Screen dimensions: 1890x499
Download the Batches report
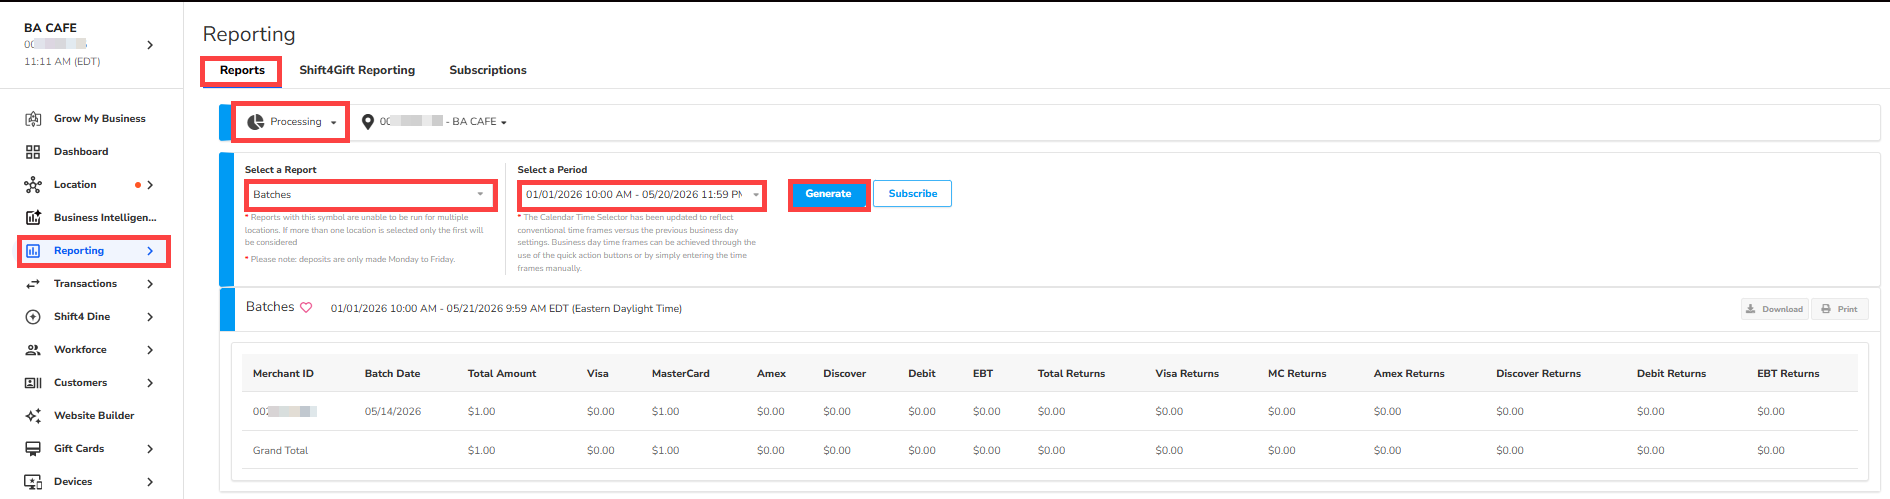[x=1774, y=309]
